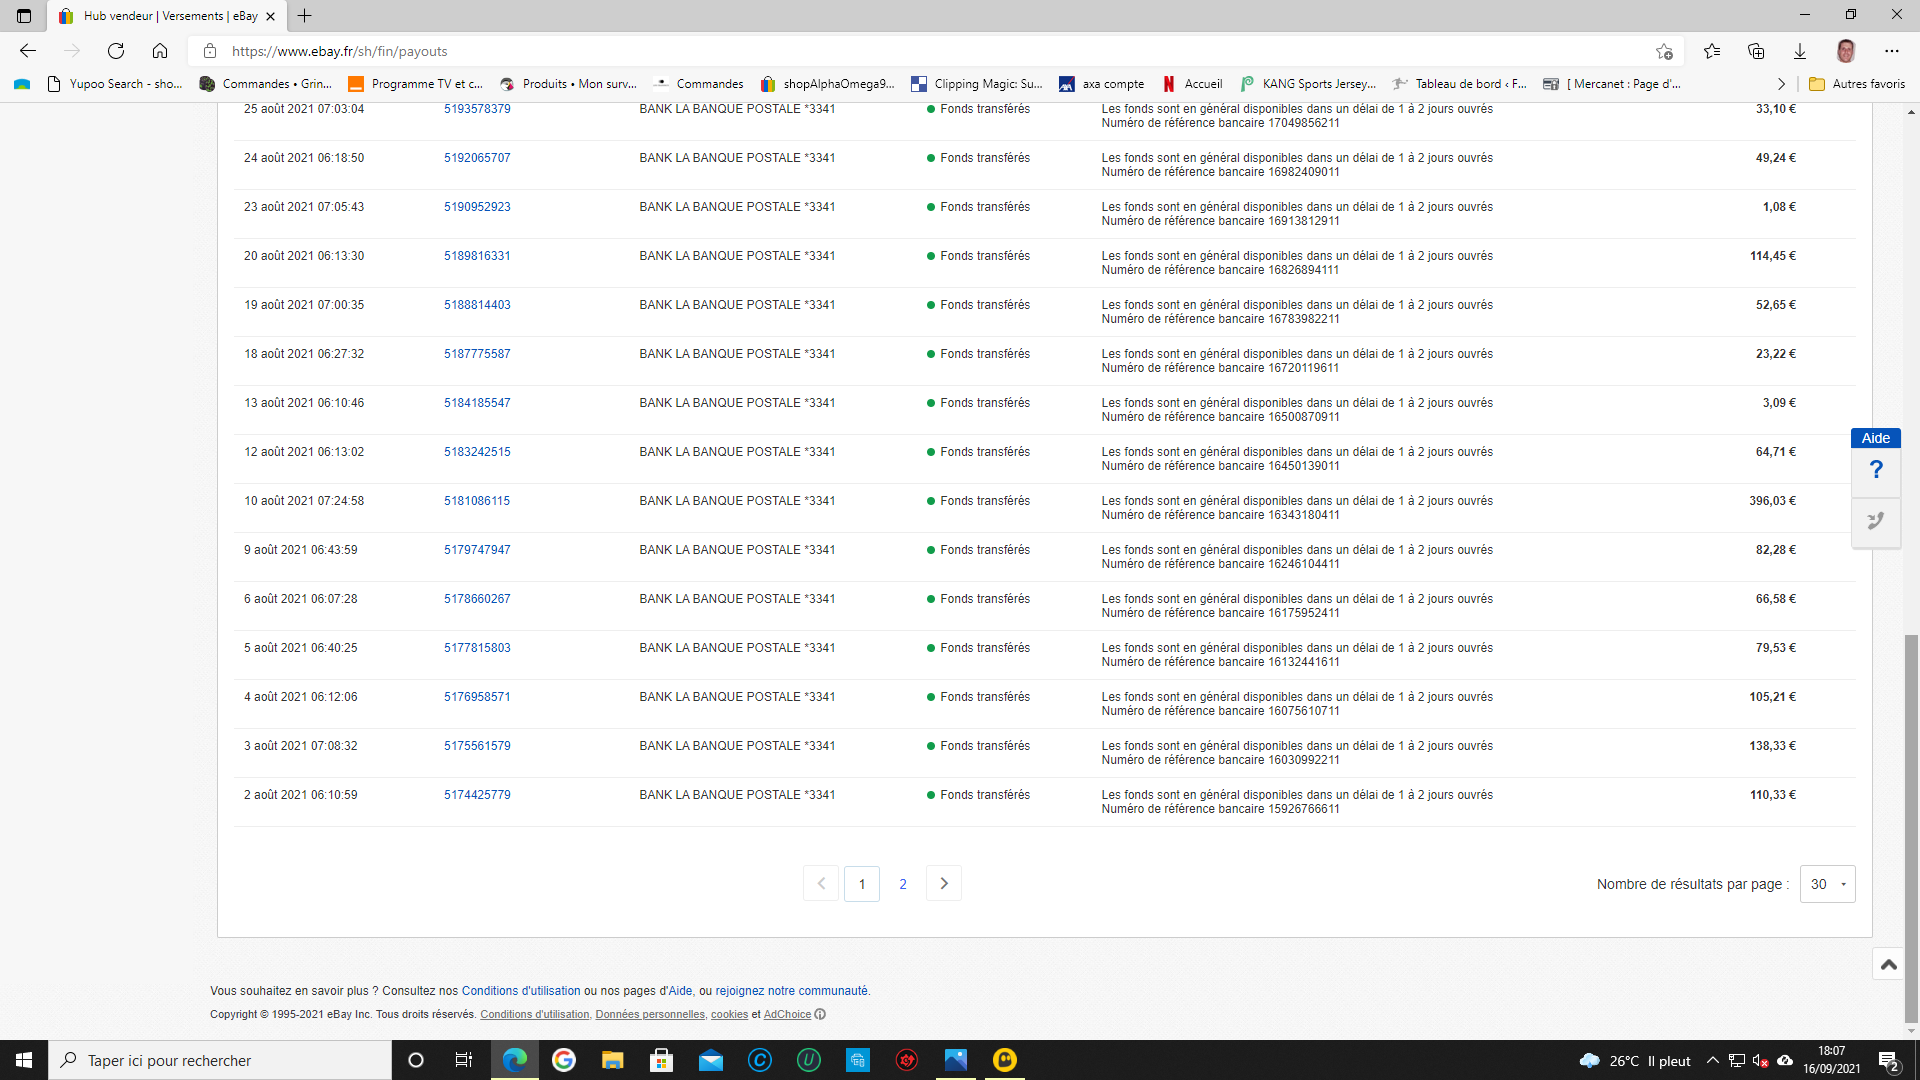1920x1080 pixels.
Task: Click the phone contact icon under Aide
Action: click(x=1876, y=521)
